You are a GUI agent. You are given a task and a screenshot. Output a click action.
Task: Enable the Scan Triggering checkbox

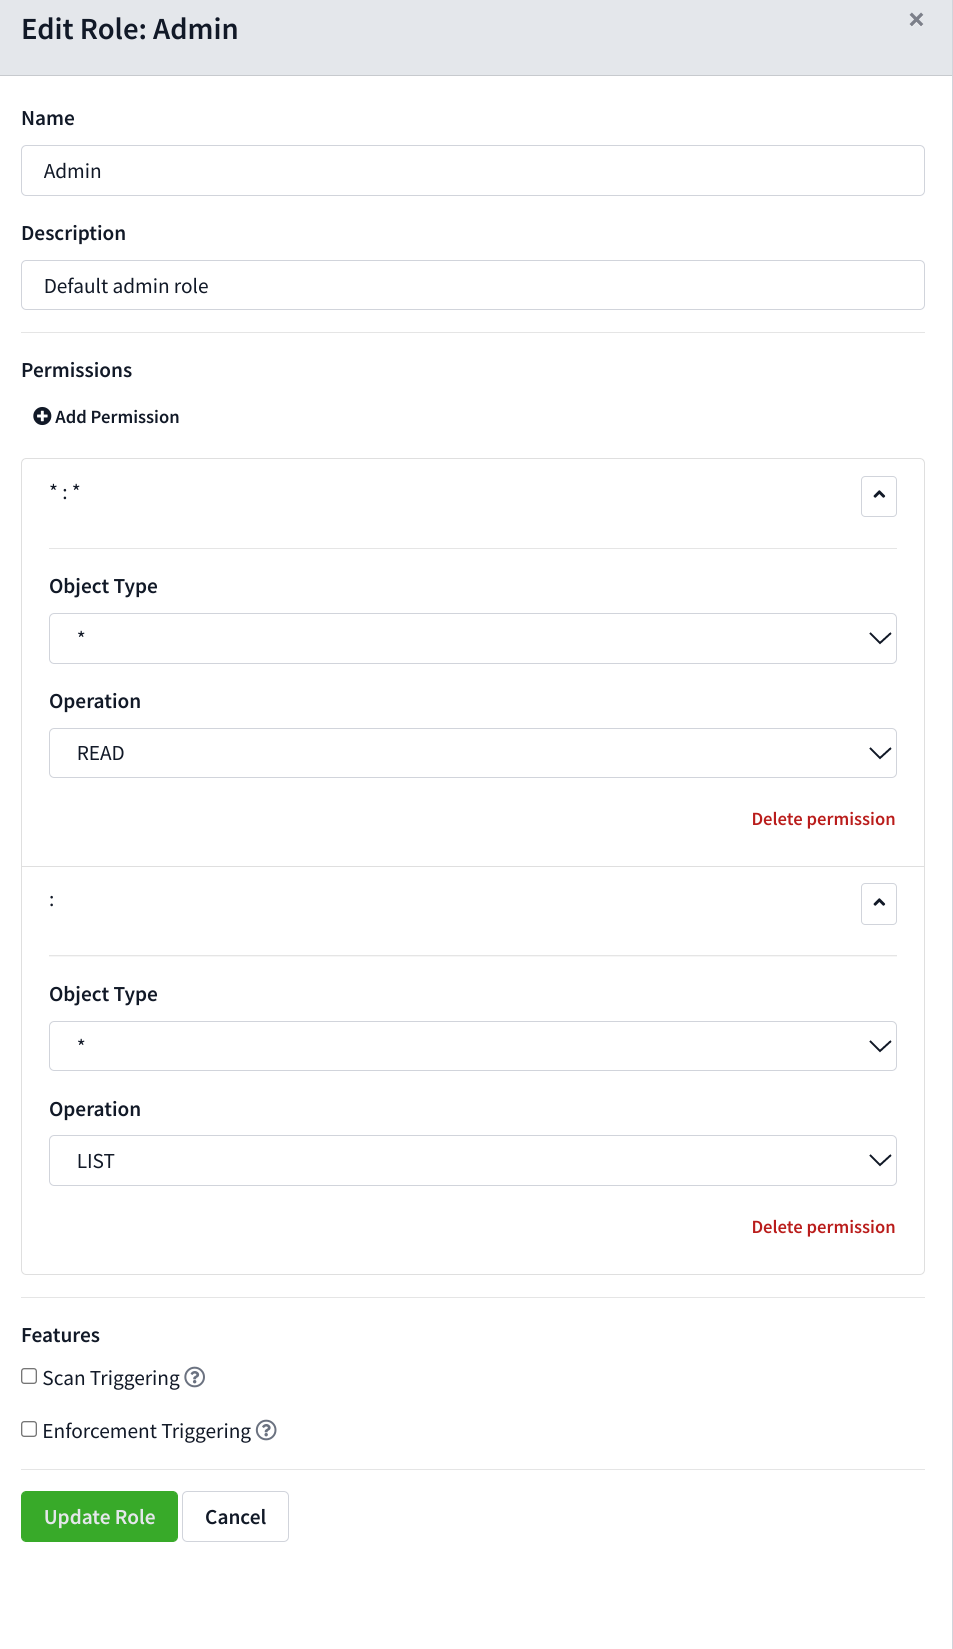[x=30, y=1376]
